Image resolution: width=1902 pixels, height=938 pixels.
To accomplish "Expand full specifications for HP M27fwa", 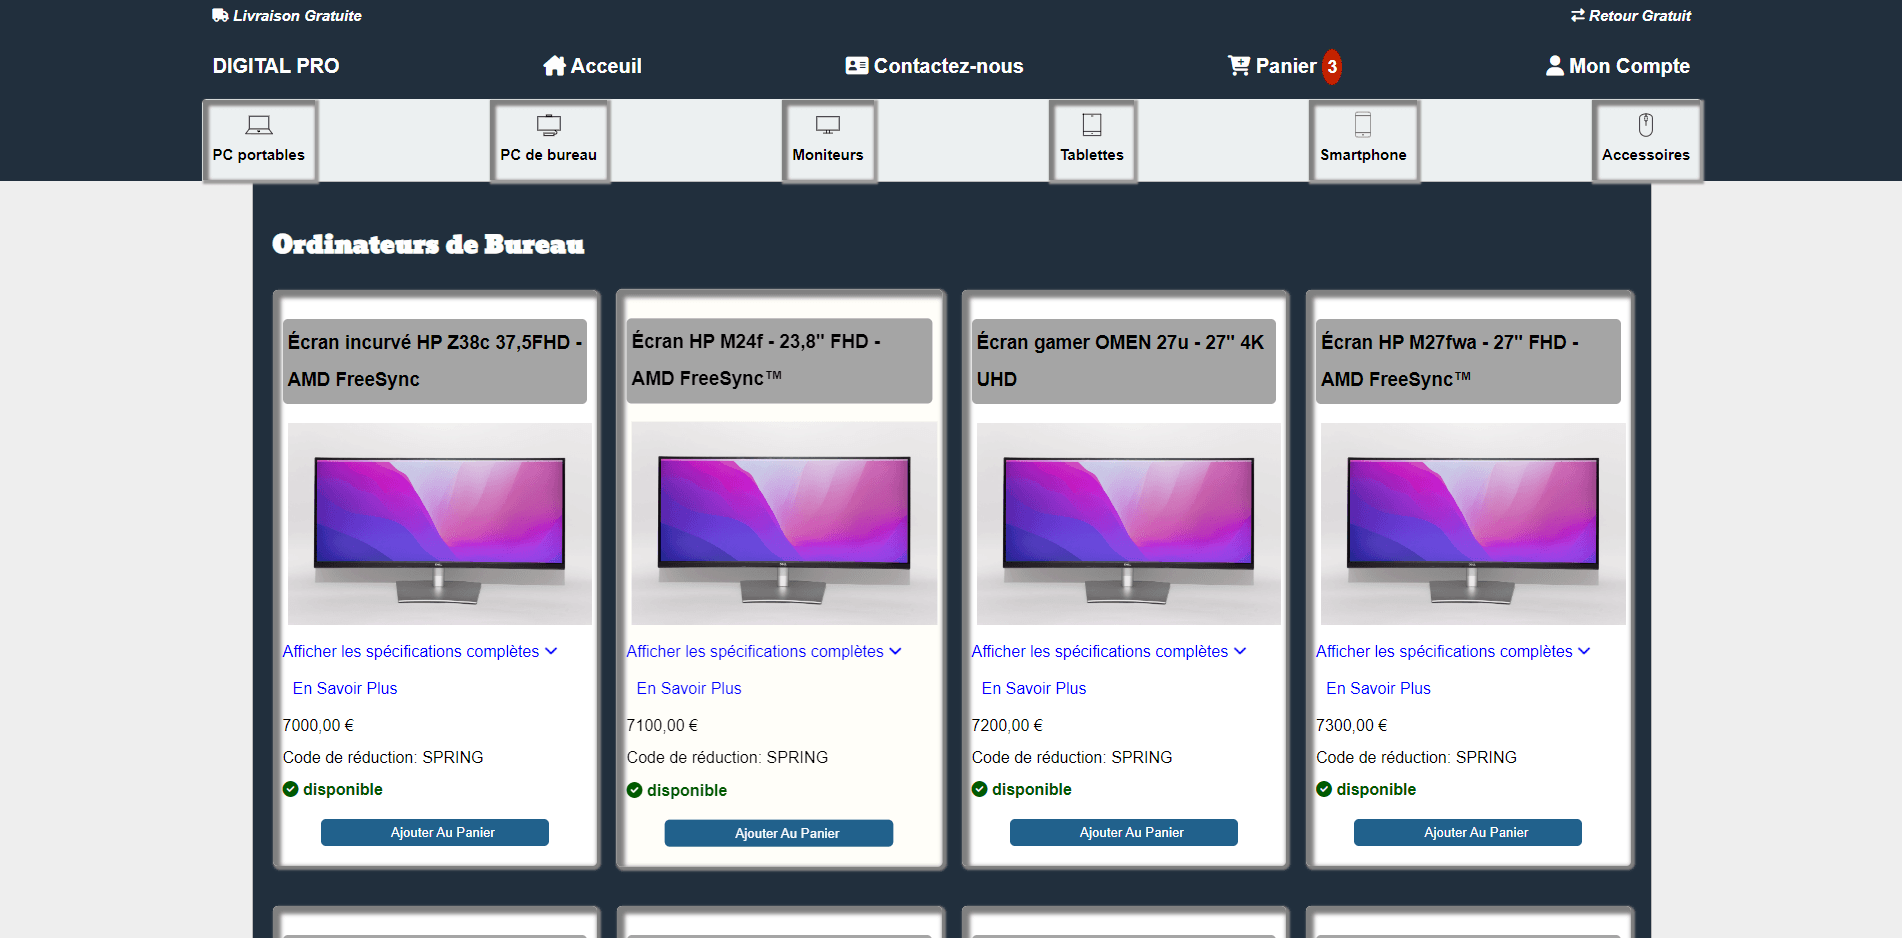I will (1453, 651).
